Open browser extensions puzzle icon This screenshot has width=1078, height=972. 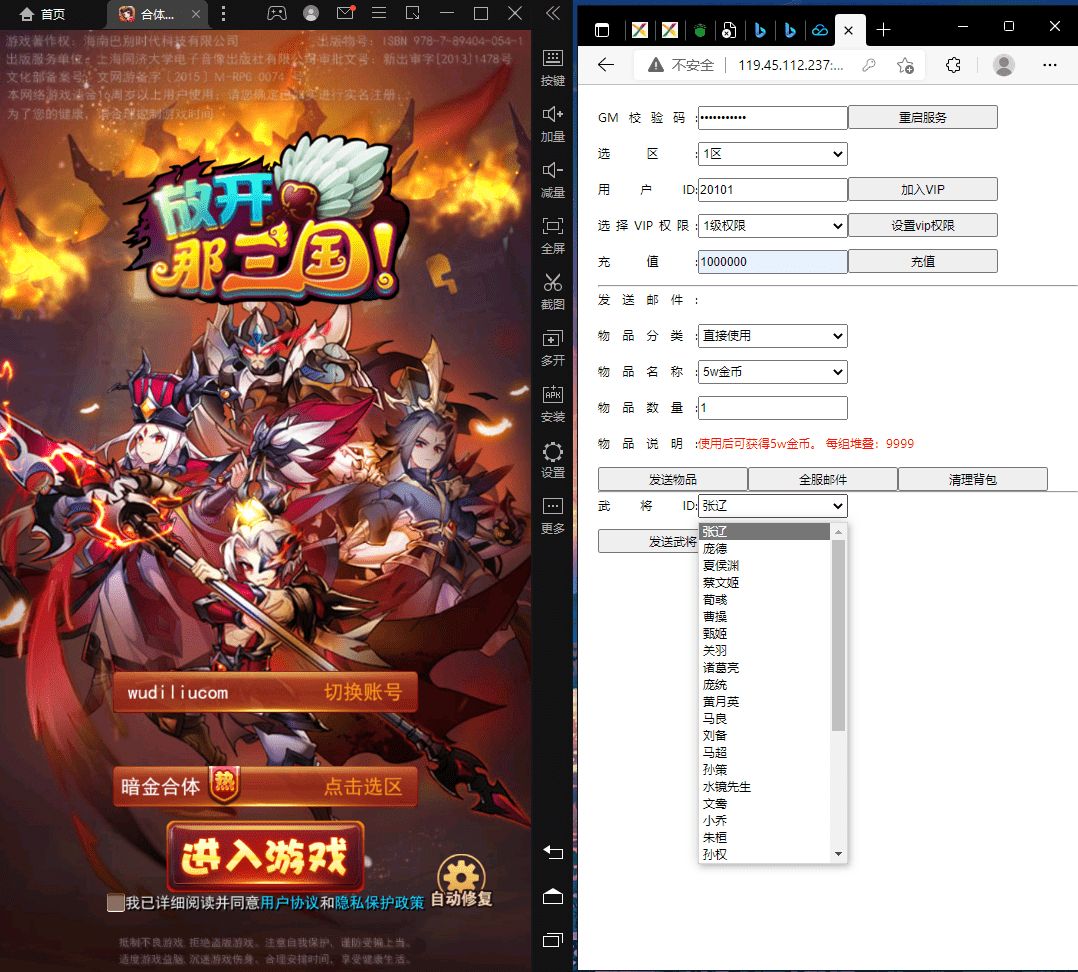point(953,65)
